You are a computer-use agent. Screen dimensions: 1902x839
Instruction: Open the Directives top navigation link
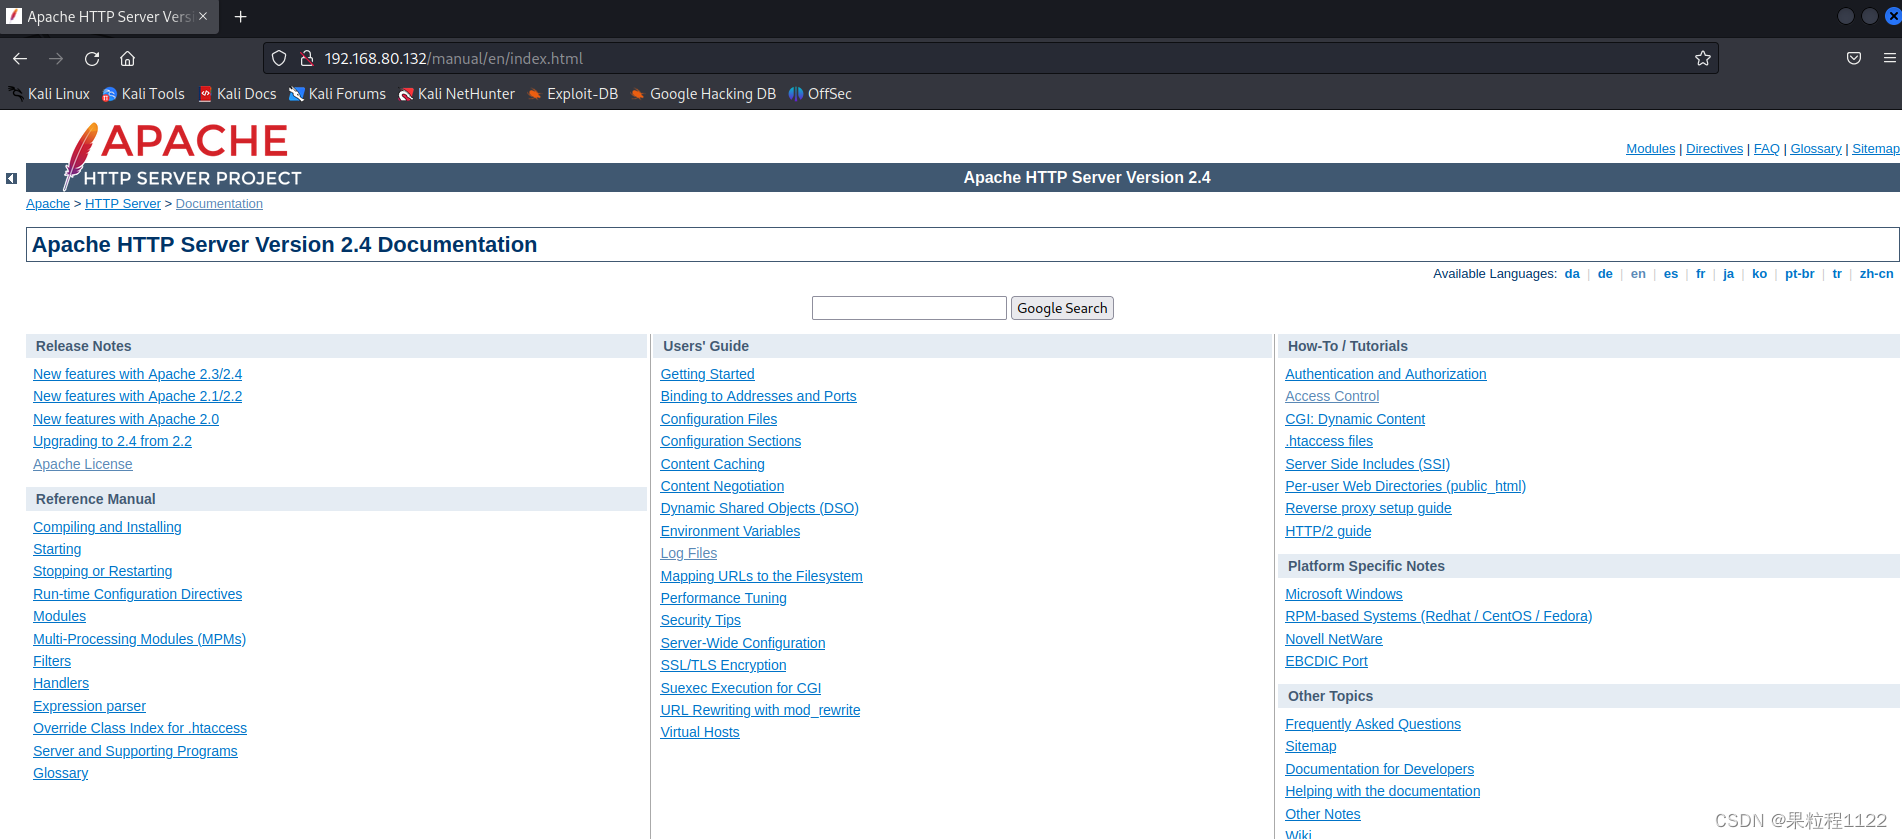1714,149
